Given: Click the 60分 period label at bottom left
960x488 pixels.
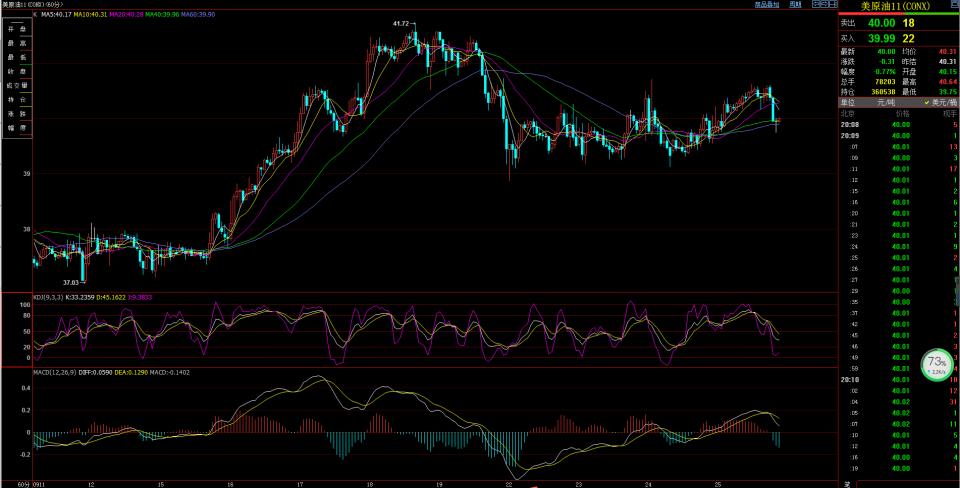Looking at the screenshot, I should pos(10,483).
